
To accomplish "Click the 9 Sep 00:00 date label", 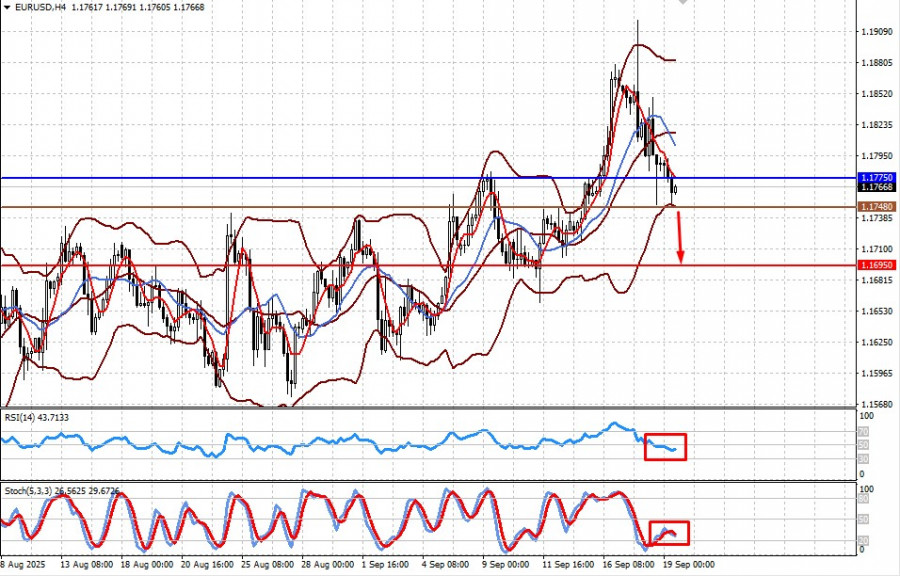I will (x=503, y=564).
